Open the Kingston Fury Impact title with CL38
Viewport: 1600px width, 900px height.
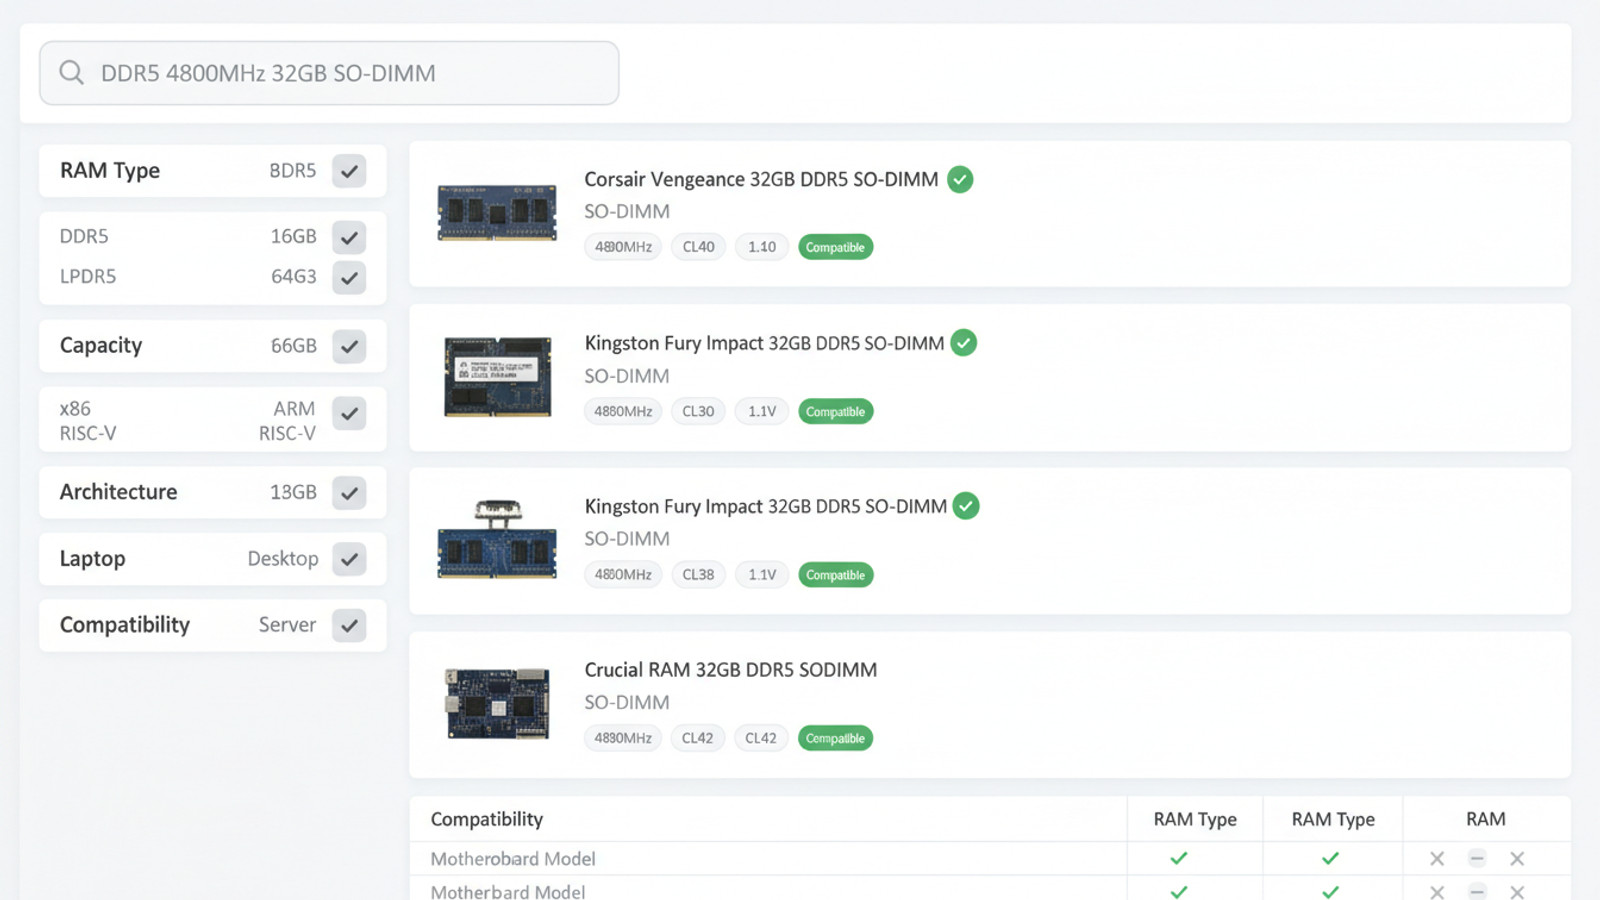pos(765,506)
